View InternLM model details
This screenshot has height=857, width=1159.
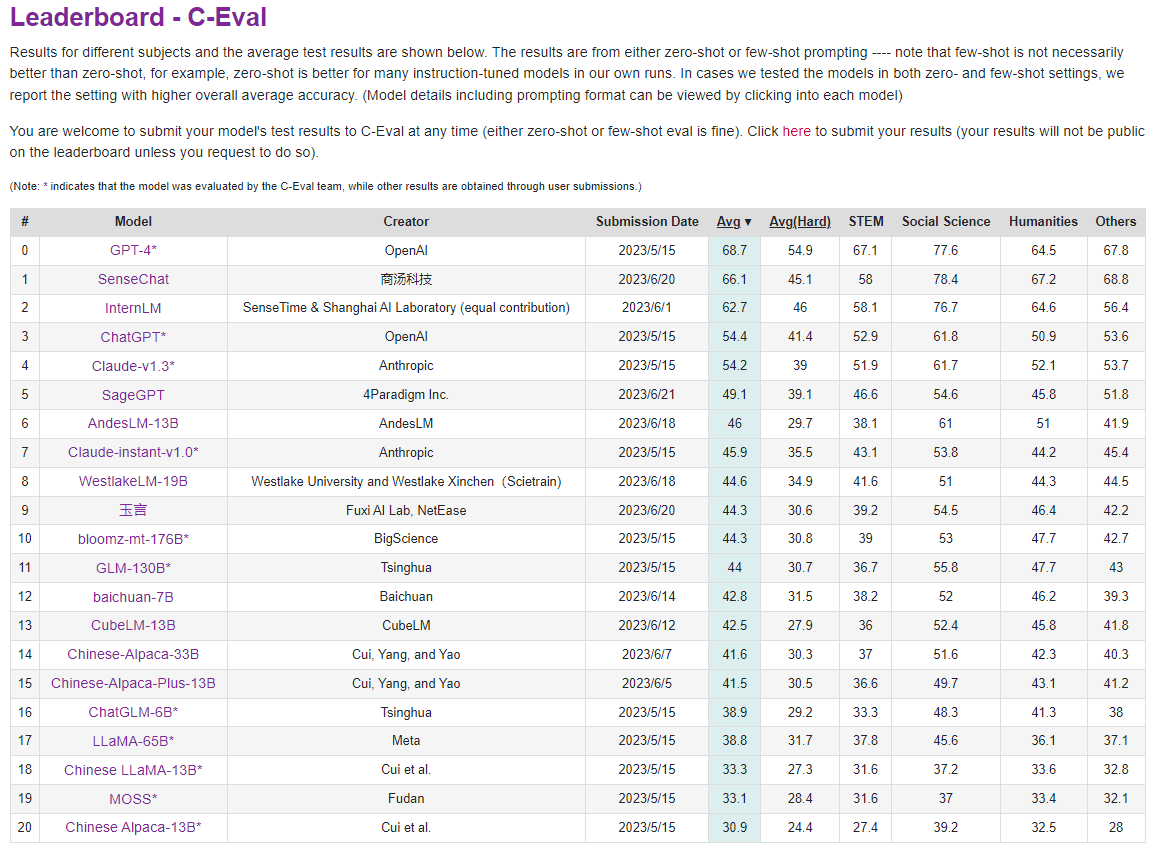coord(133,308)
